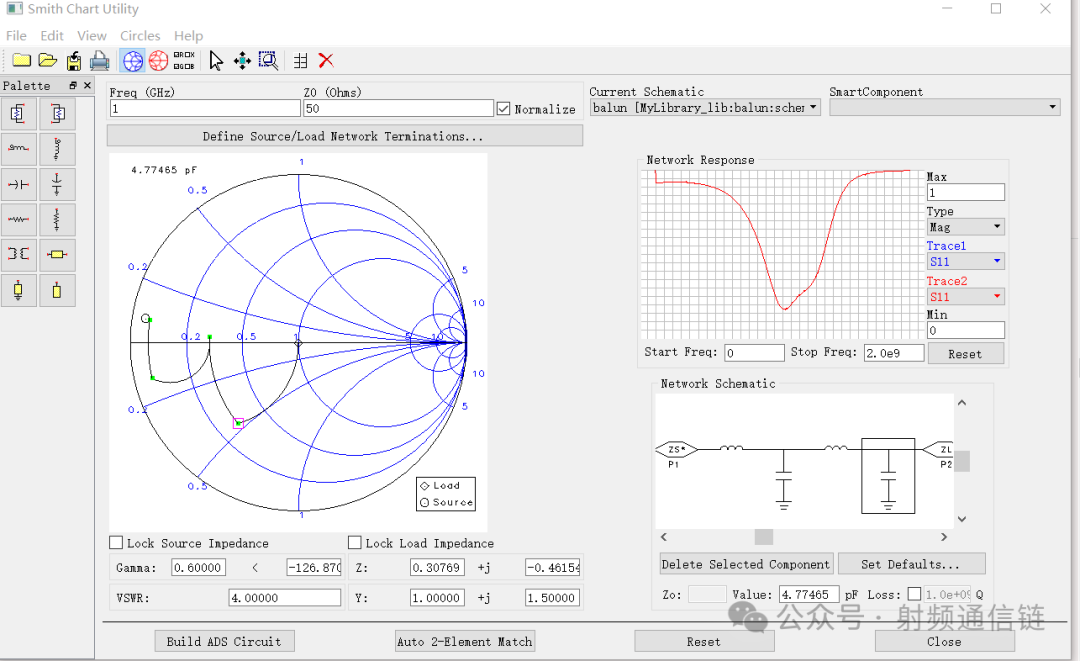Click the Start Freq input field
This screenshot has height=661, width=1080.
754,353
